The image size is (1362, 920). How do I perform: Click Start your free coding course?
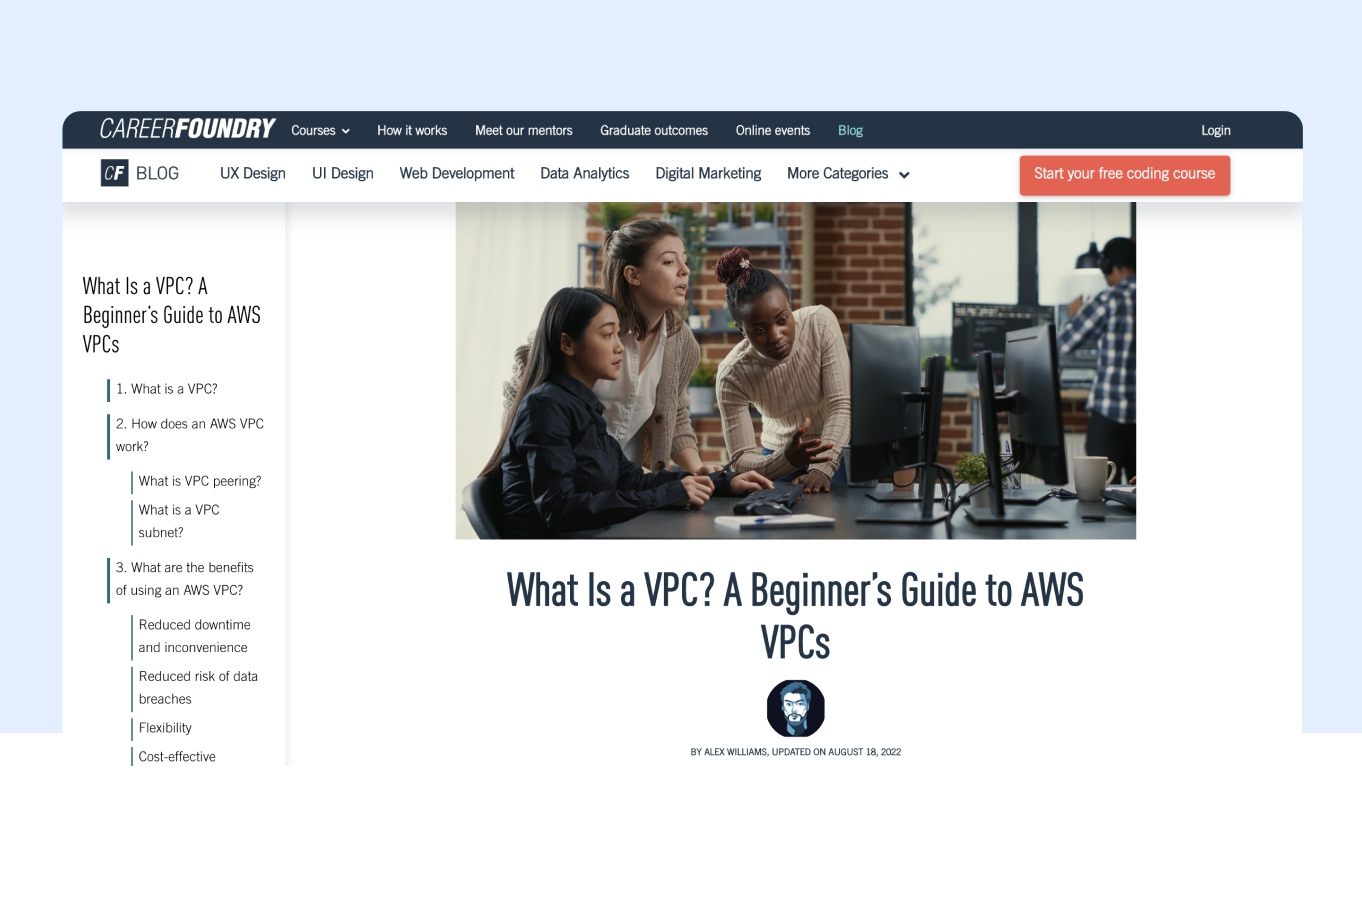tap(1124, 174)
